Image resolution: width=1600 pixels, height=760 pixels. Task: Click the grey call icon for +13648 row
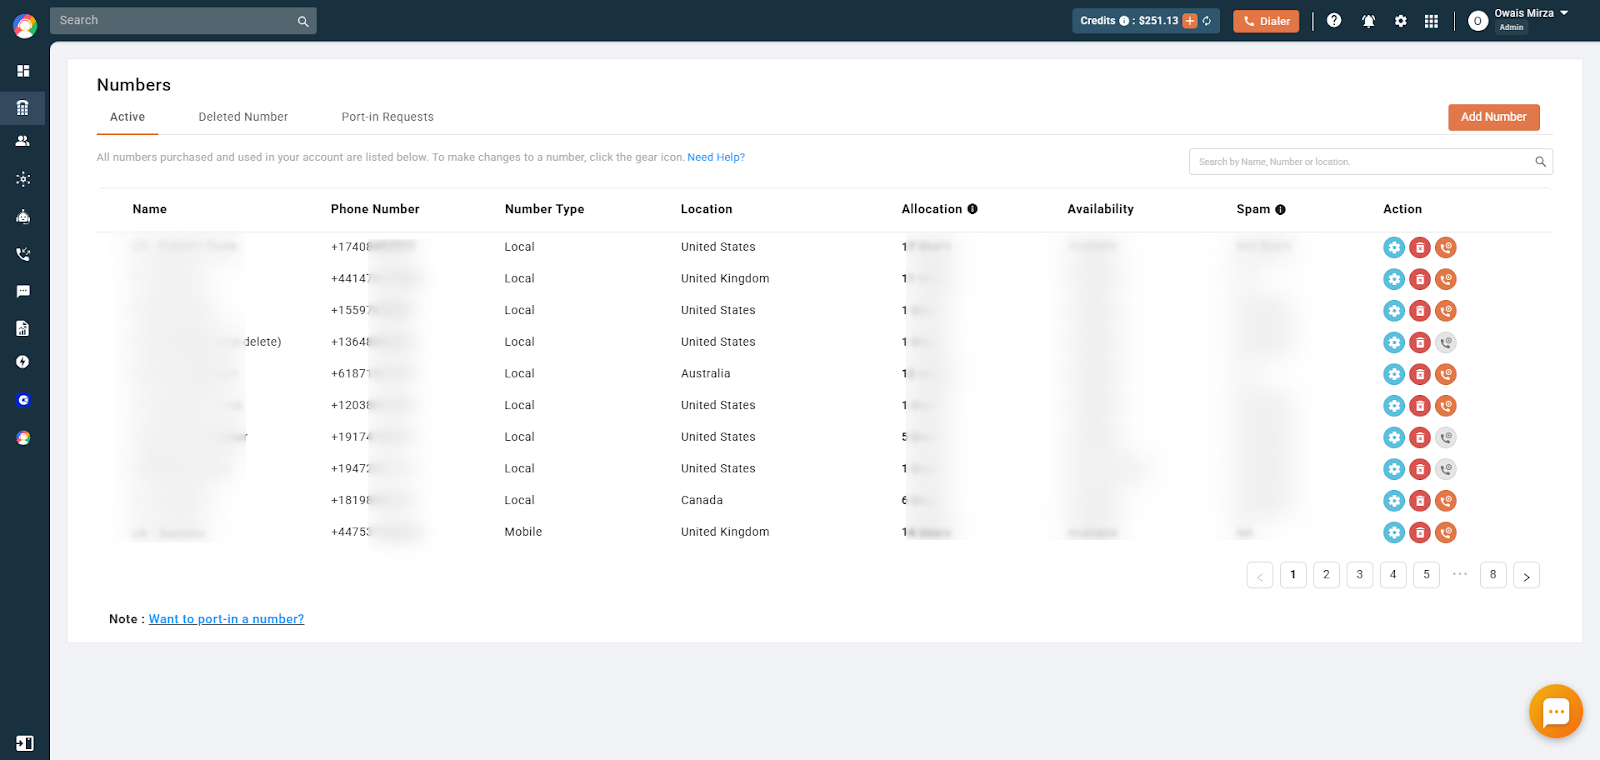1446,342
